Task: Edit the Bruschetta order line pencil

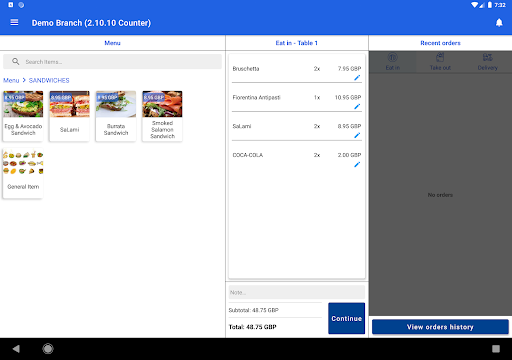Action: coord(357,78)
